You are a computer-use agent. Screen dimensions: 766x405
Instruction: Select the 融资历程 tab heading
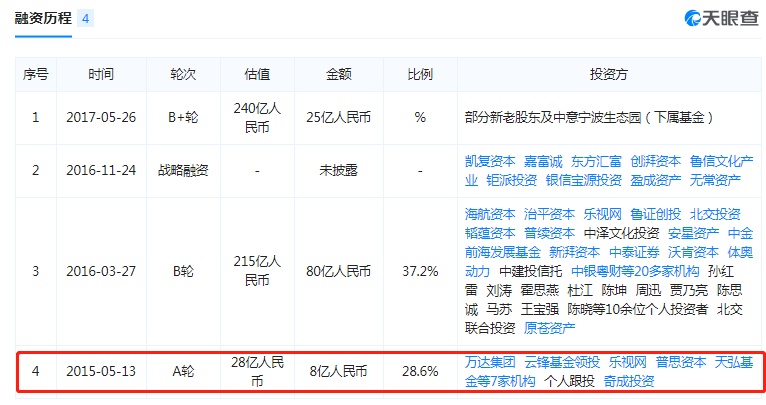(43, 19)
